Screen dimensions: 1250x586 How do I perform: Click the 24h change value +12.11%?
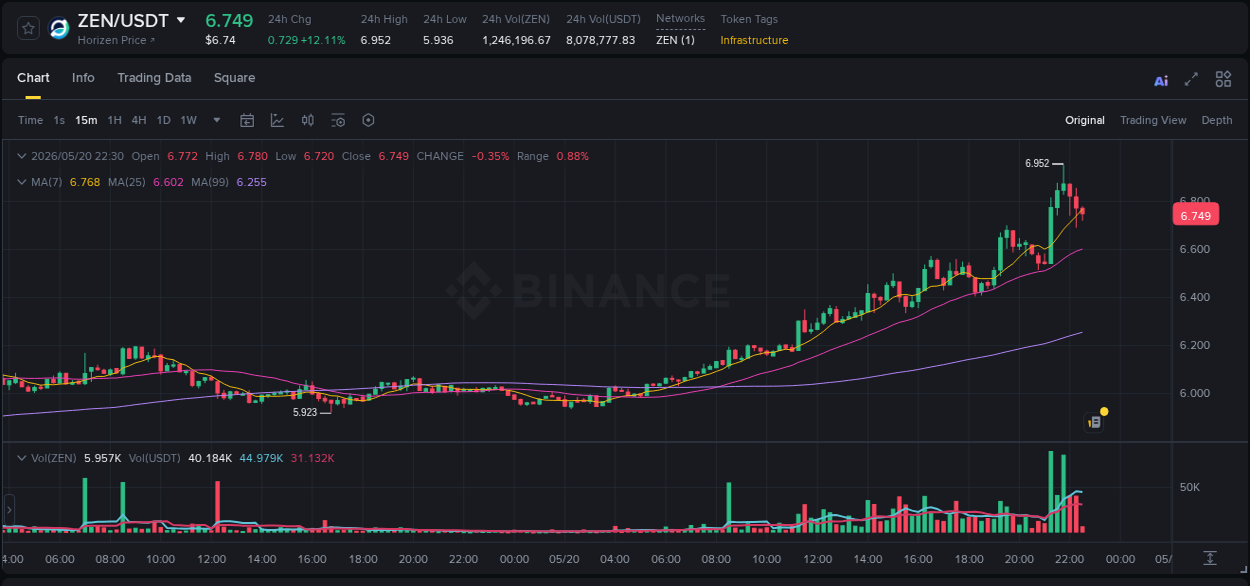click(x=321, y=40)
